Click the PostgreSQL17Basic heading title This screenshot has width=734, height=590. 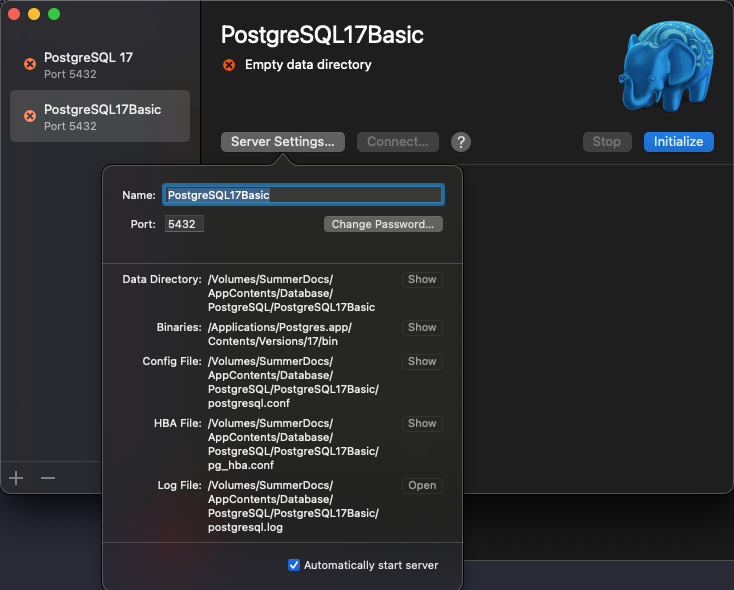(322, 35)
